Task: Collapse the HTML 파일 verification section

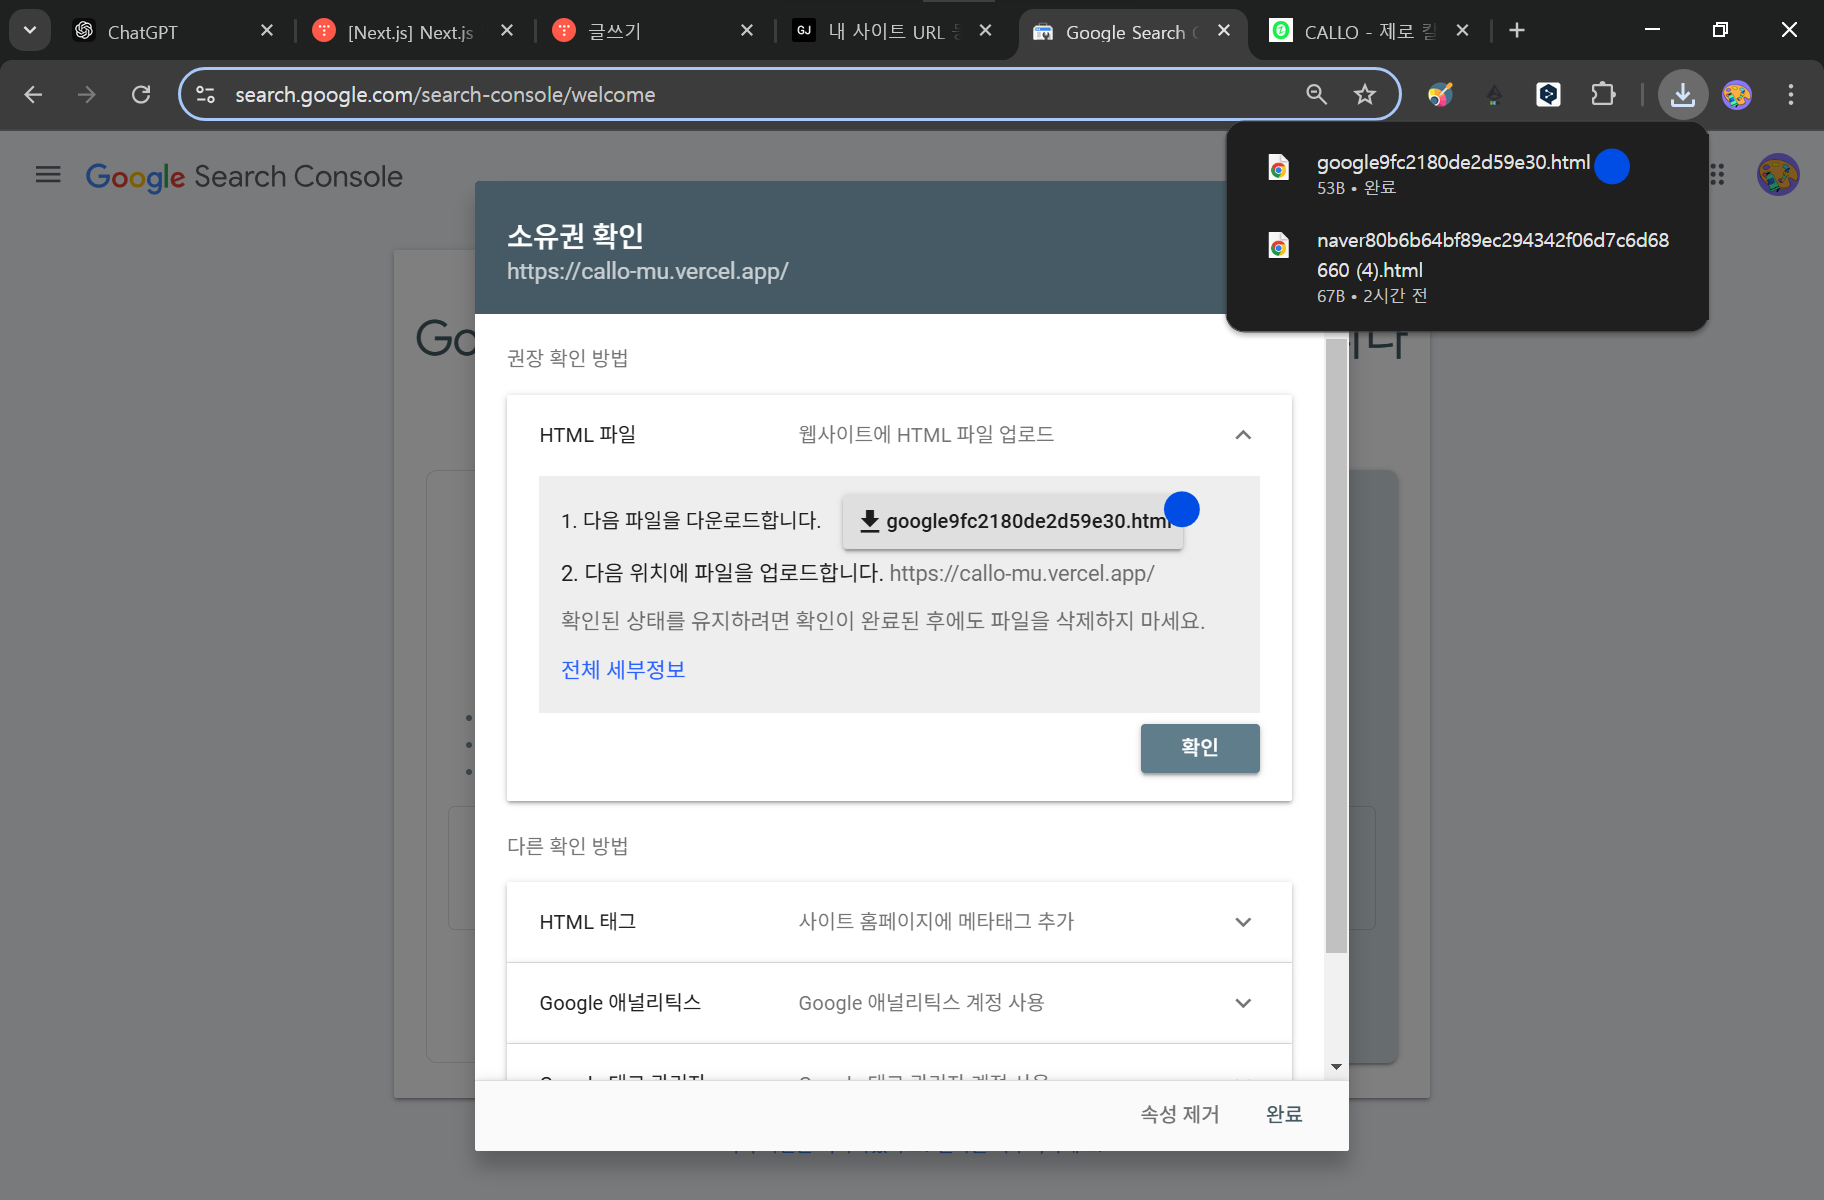Action: [1243, 435]
